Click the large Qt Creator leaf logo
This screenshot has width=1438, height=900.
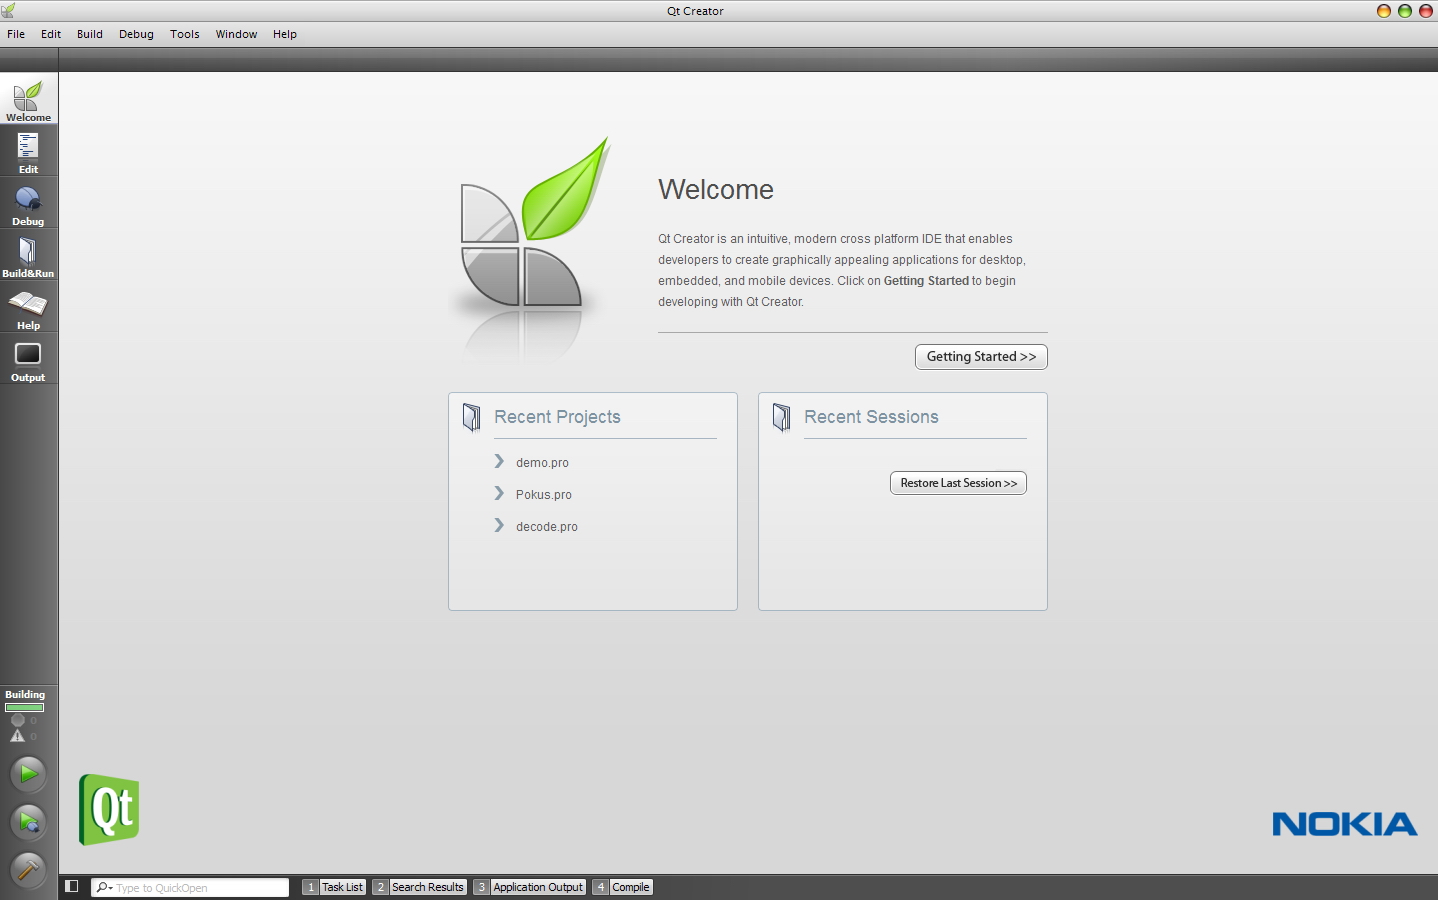(533, 224)
